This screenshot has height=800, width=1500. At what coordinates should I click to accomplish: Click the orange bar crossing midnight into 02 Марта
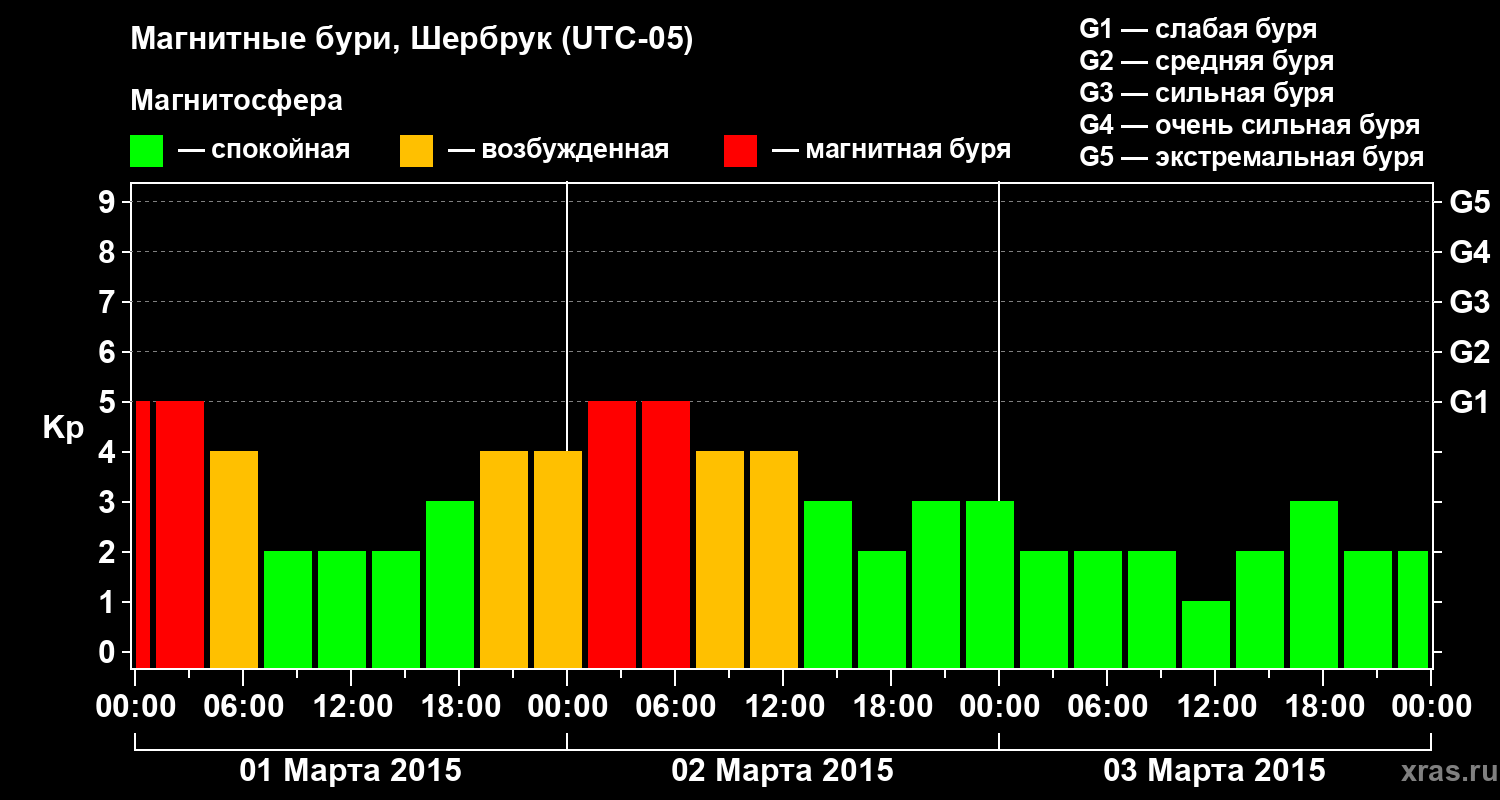click(558, 559)
